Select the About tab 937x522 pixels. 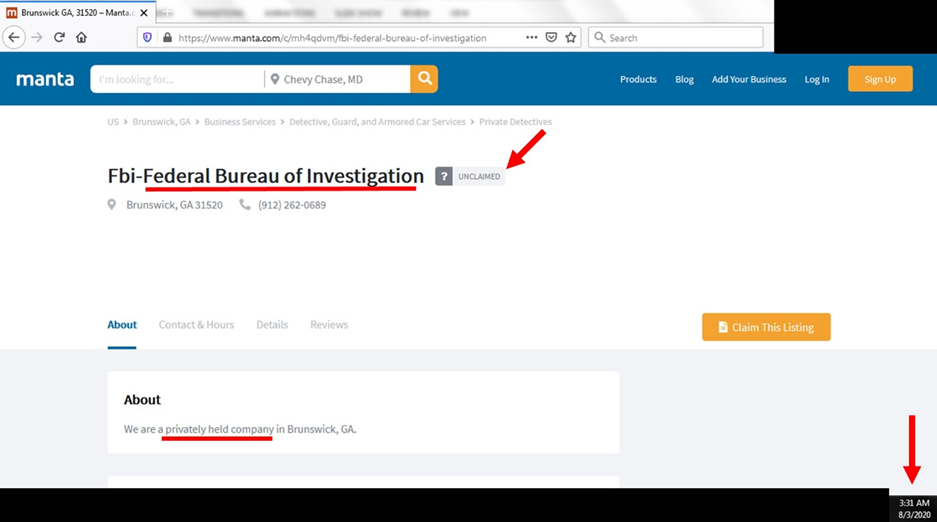122,325
